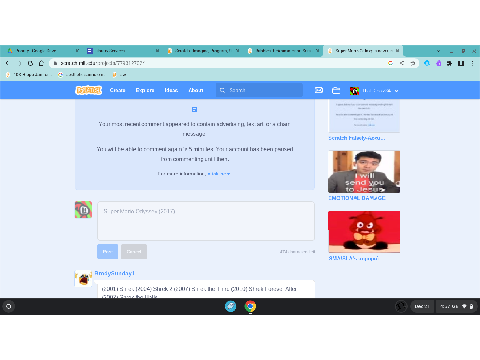Open the EMOTIONAL DAMAGE project thumbnail

coord(364,172)
